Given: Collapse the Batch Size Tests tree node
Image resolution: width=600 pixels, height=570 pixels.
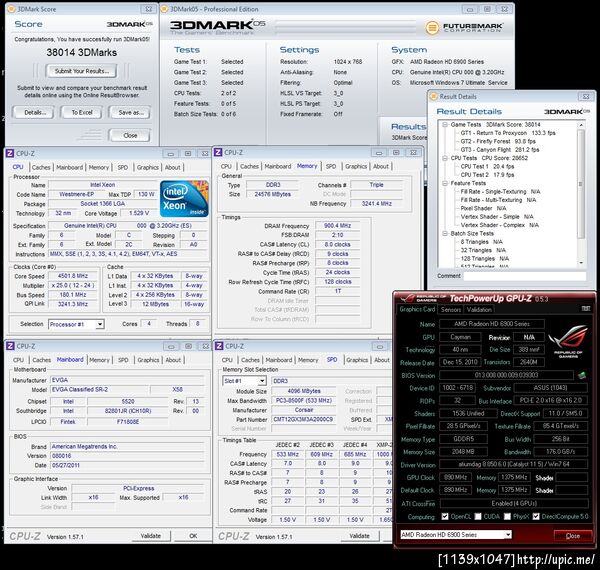Looking at the screenshot, I should coord(445,233).
